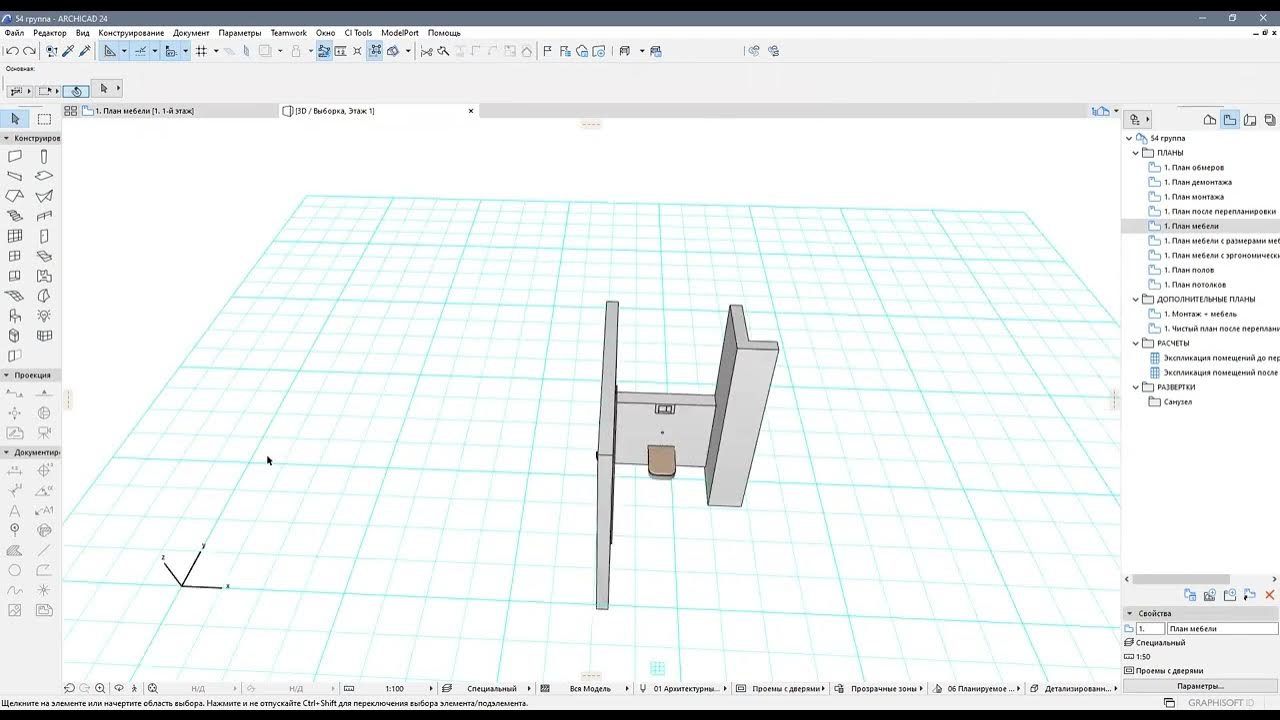Choose the Slab tool
Image resolution: width=1280 pixels, height=720 pixels.
coord(44,176)
